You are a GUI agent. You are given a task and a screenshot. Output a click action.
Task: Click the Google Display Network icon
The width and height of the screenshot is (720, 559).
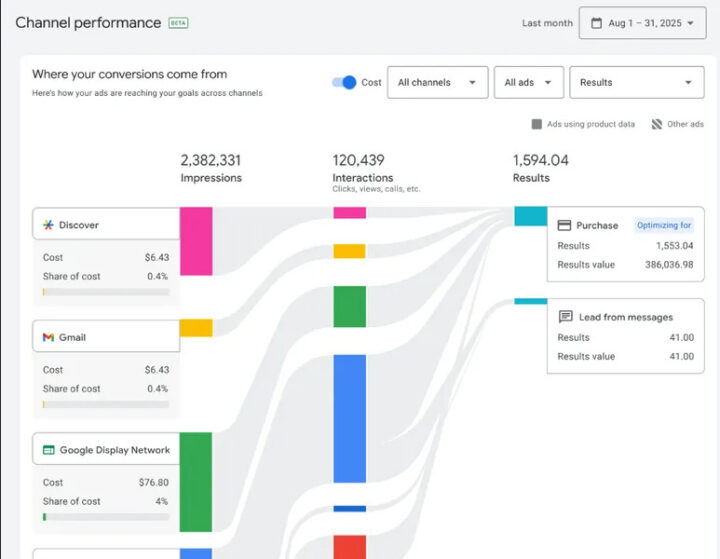tap(48, 450)
